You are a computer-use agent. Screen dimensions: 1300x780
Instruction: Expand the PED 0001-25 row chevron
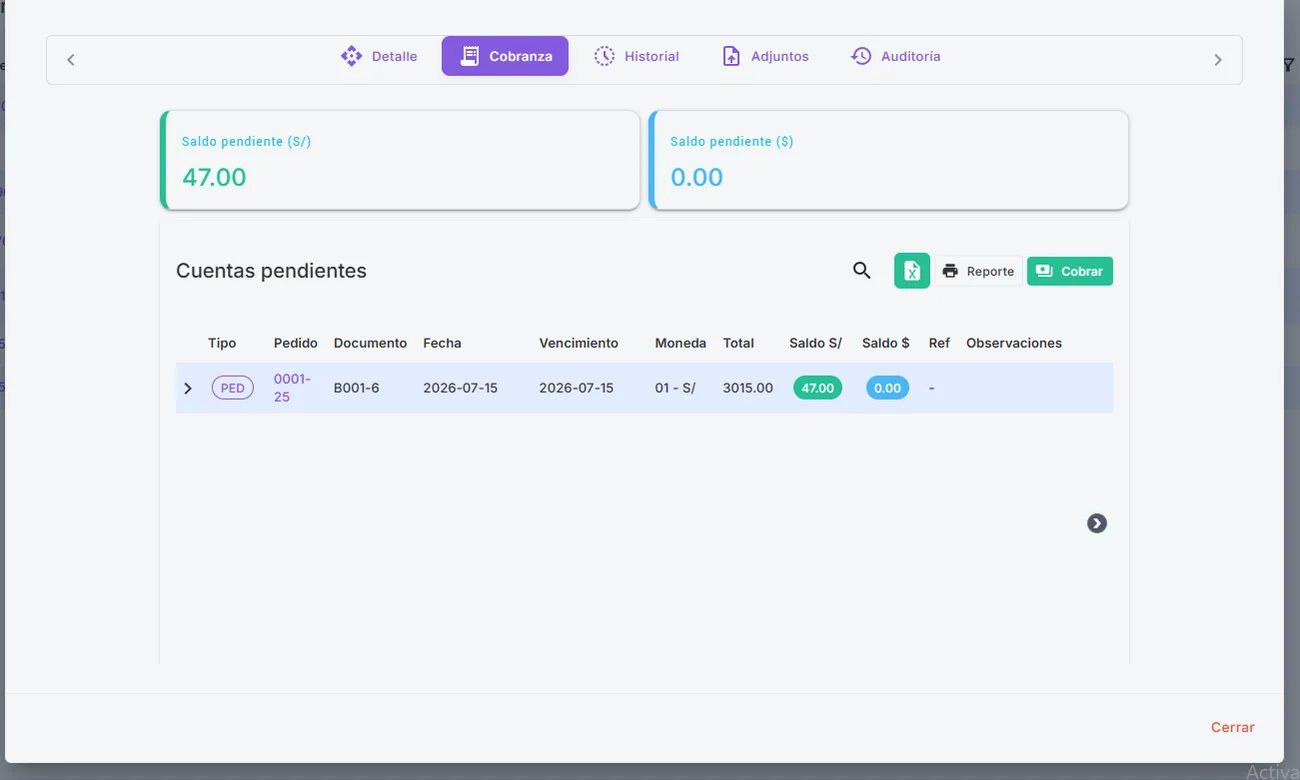(x=188, y=388)
